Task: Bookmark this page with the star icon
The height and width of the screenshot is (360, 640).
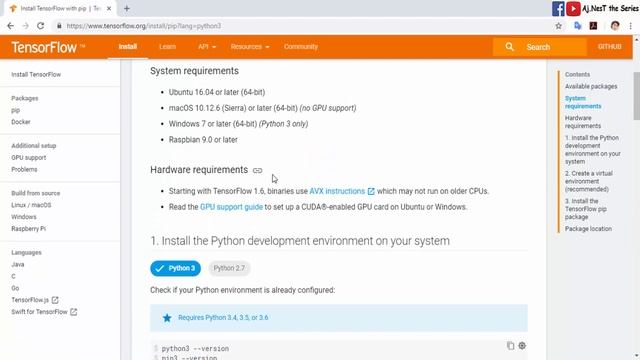Action: click(558, 26)
